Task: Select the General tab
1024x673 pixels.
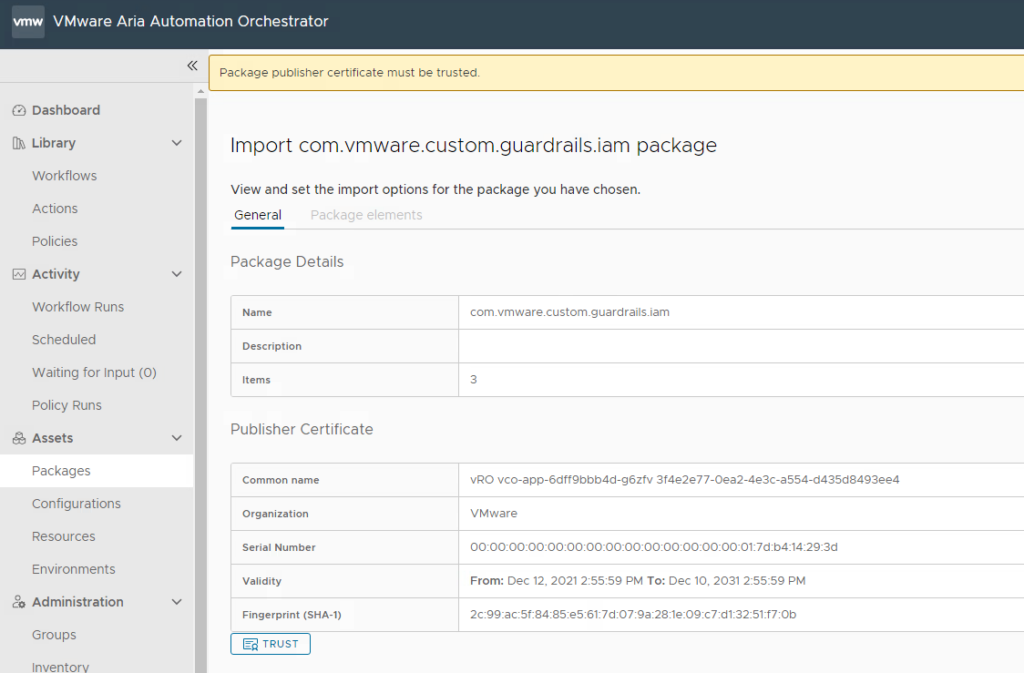Action: (x=257, y=215)
